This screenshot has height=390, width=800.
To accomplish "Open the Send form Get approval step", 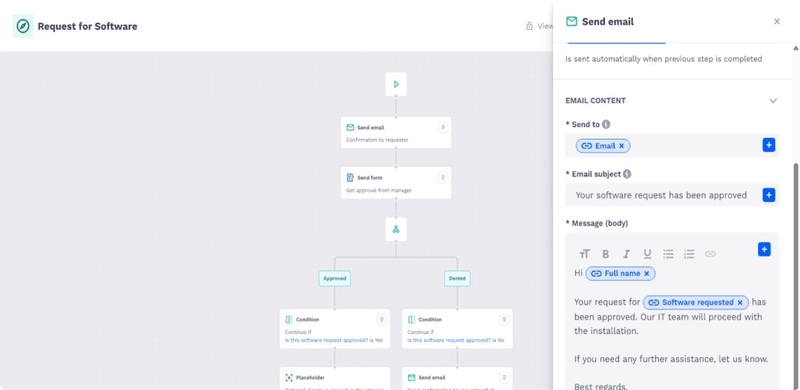I will point(396,183).
